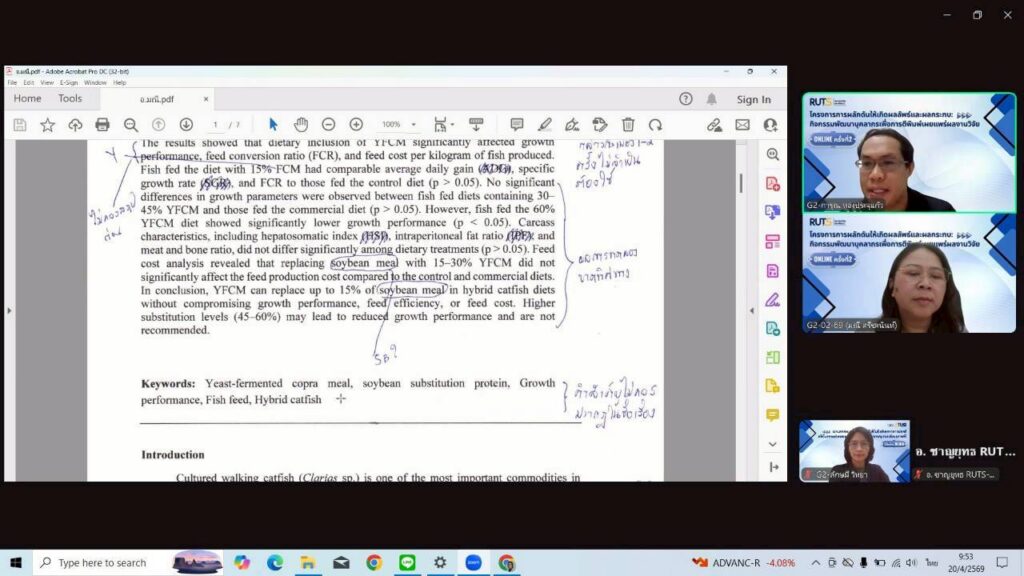Expand more tools chevron in right sidebar
Viewport: 1024px width, 576px height.
(x=772, y=444)
